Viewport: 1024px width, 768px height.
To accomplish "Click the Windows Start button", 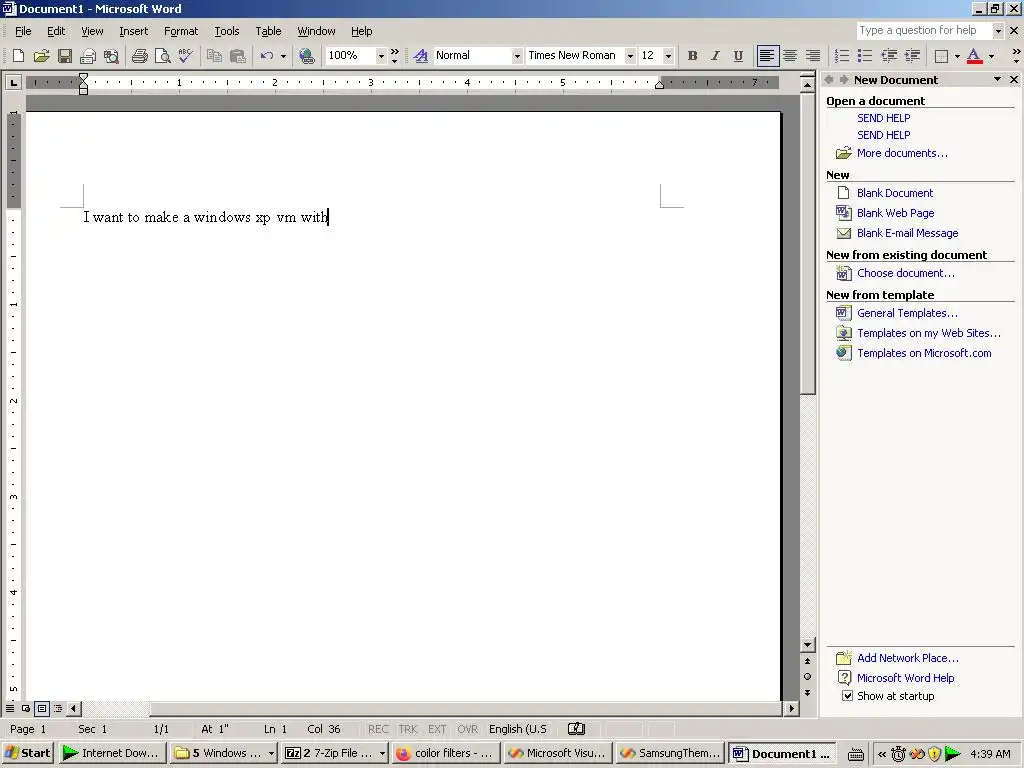I will coord(27,753).
